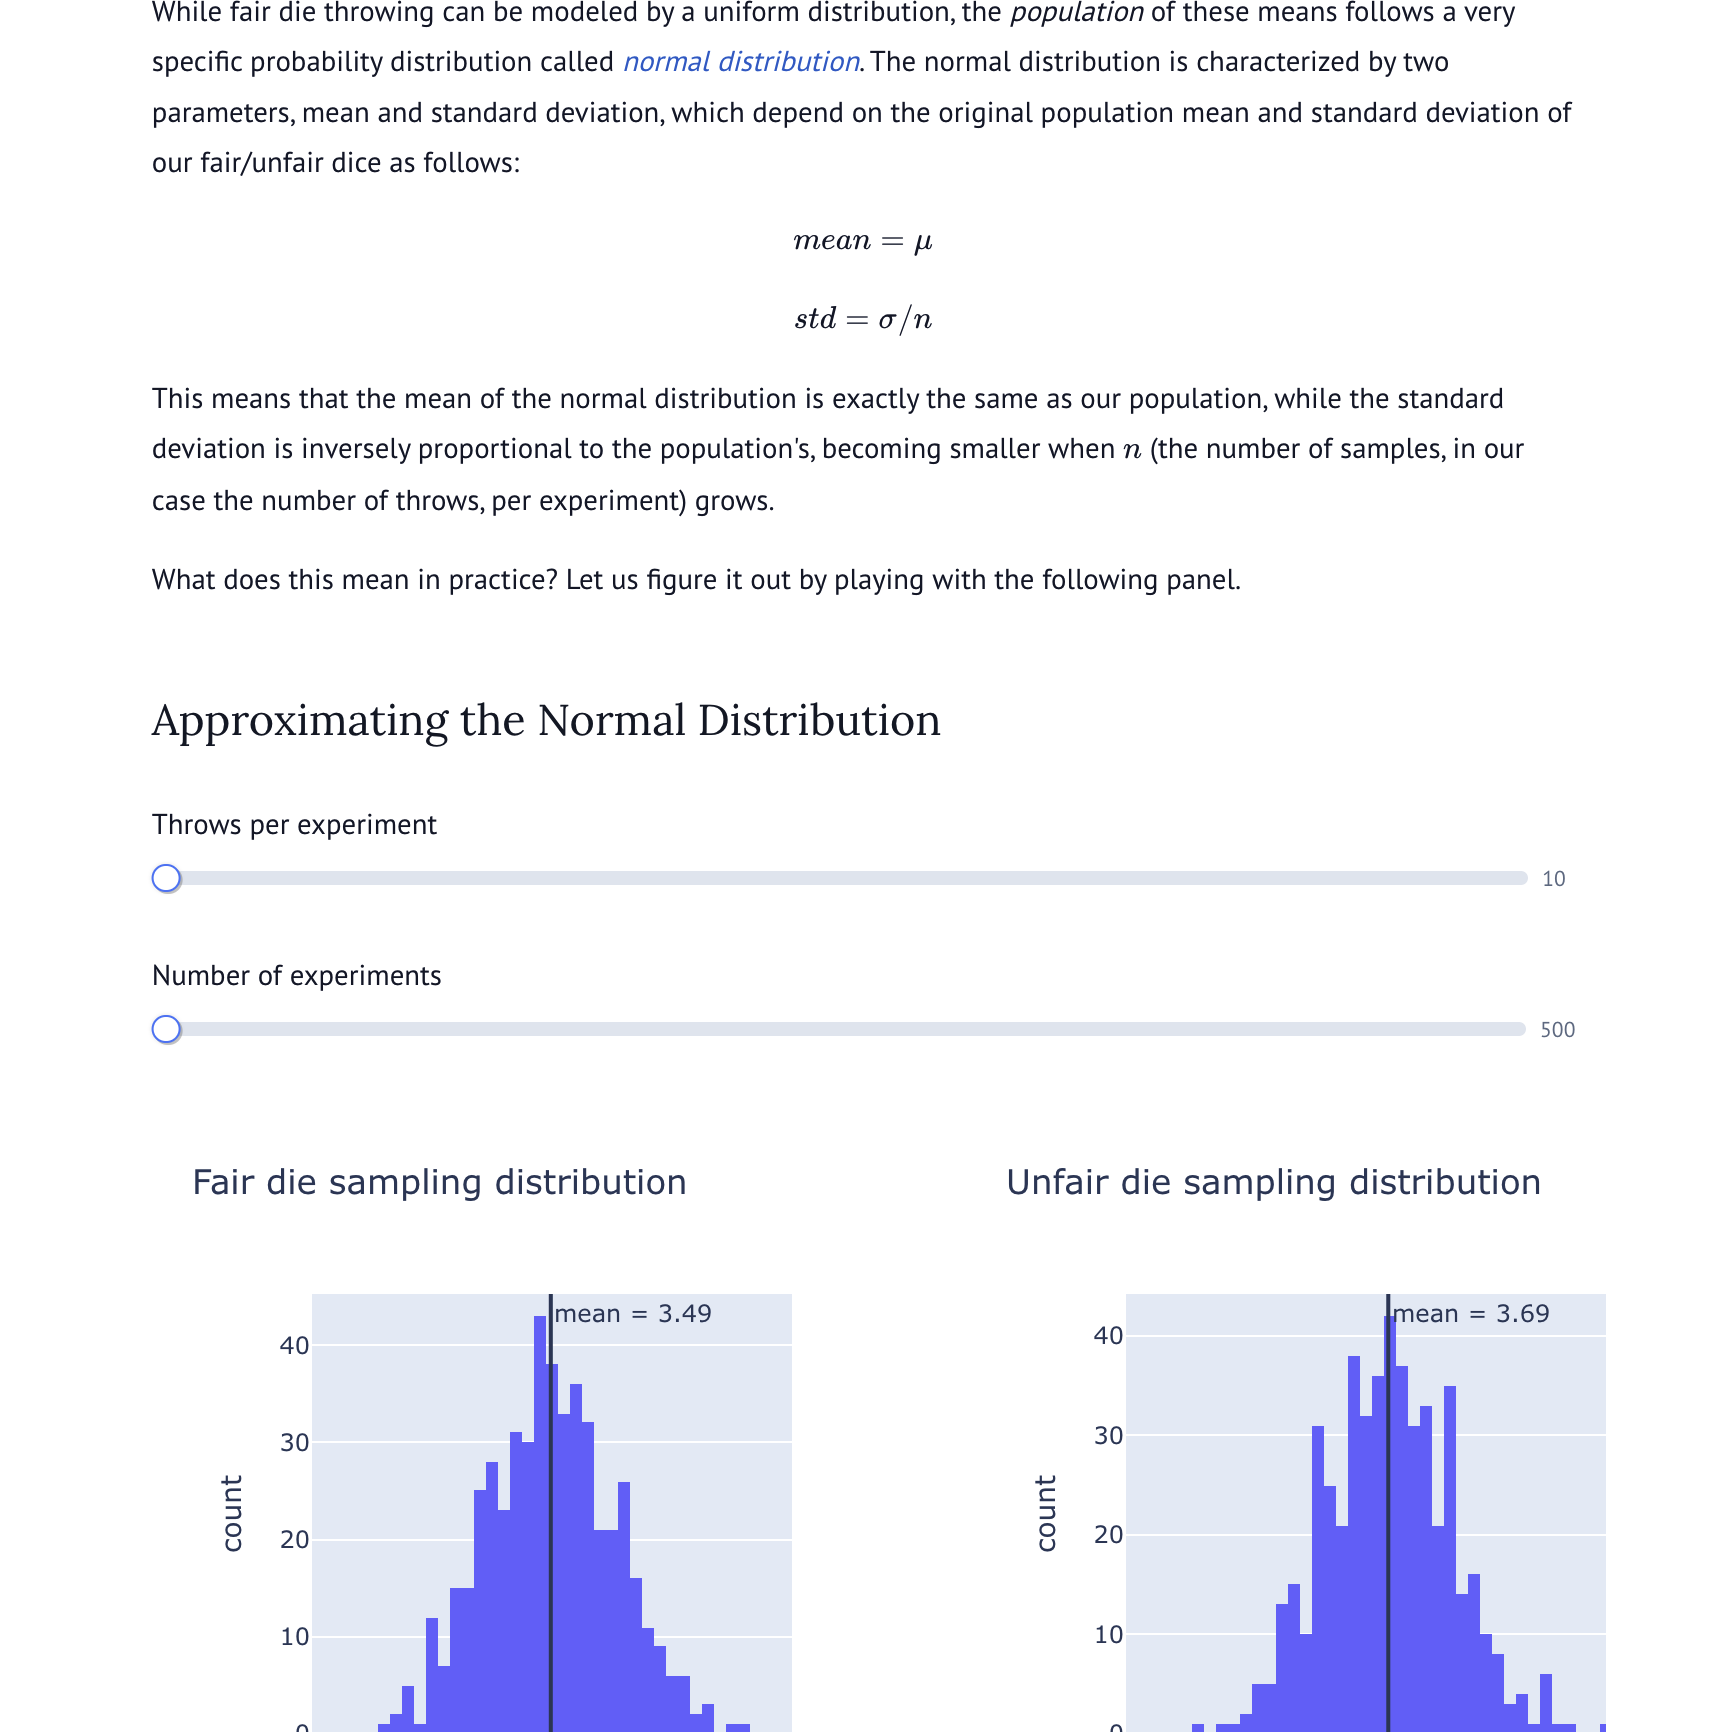Click the mean = 3.49 annotation

point(633,1313)
